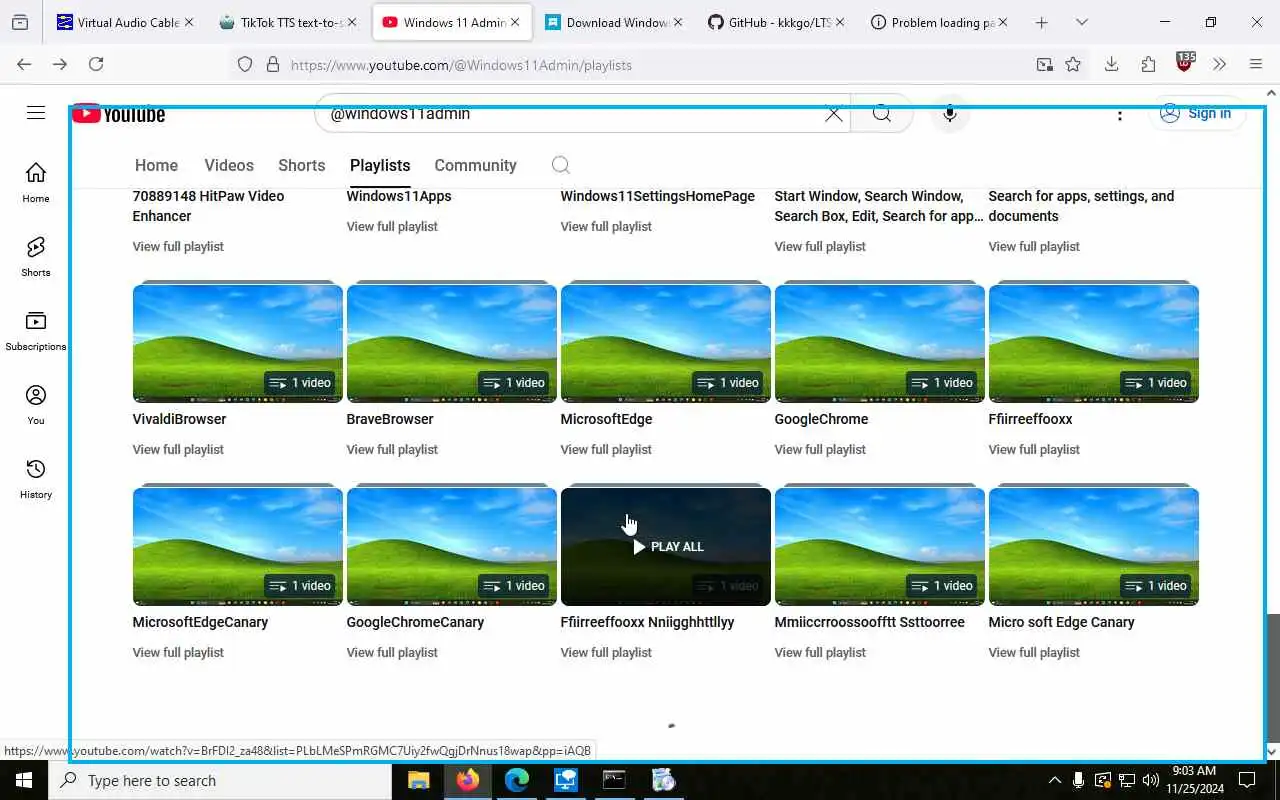The height and width of the screenshot is (800, 1280).
Task: Click the Firefox address bar URL
Action: tap(461, 65)
